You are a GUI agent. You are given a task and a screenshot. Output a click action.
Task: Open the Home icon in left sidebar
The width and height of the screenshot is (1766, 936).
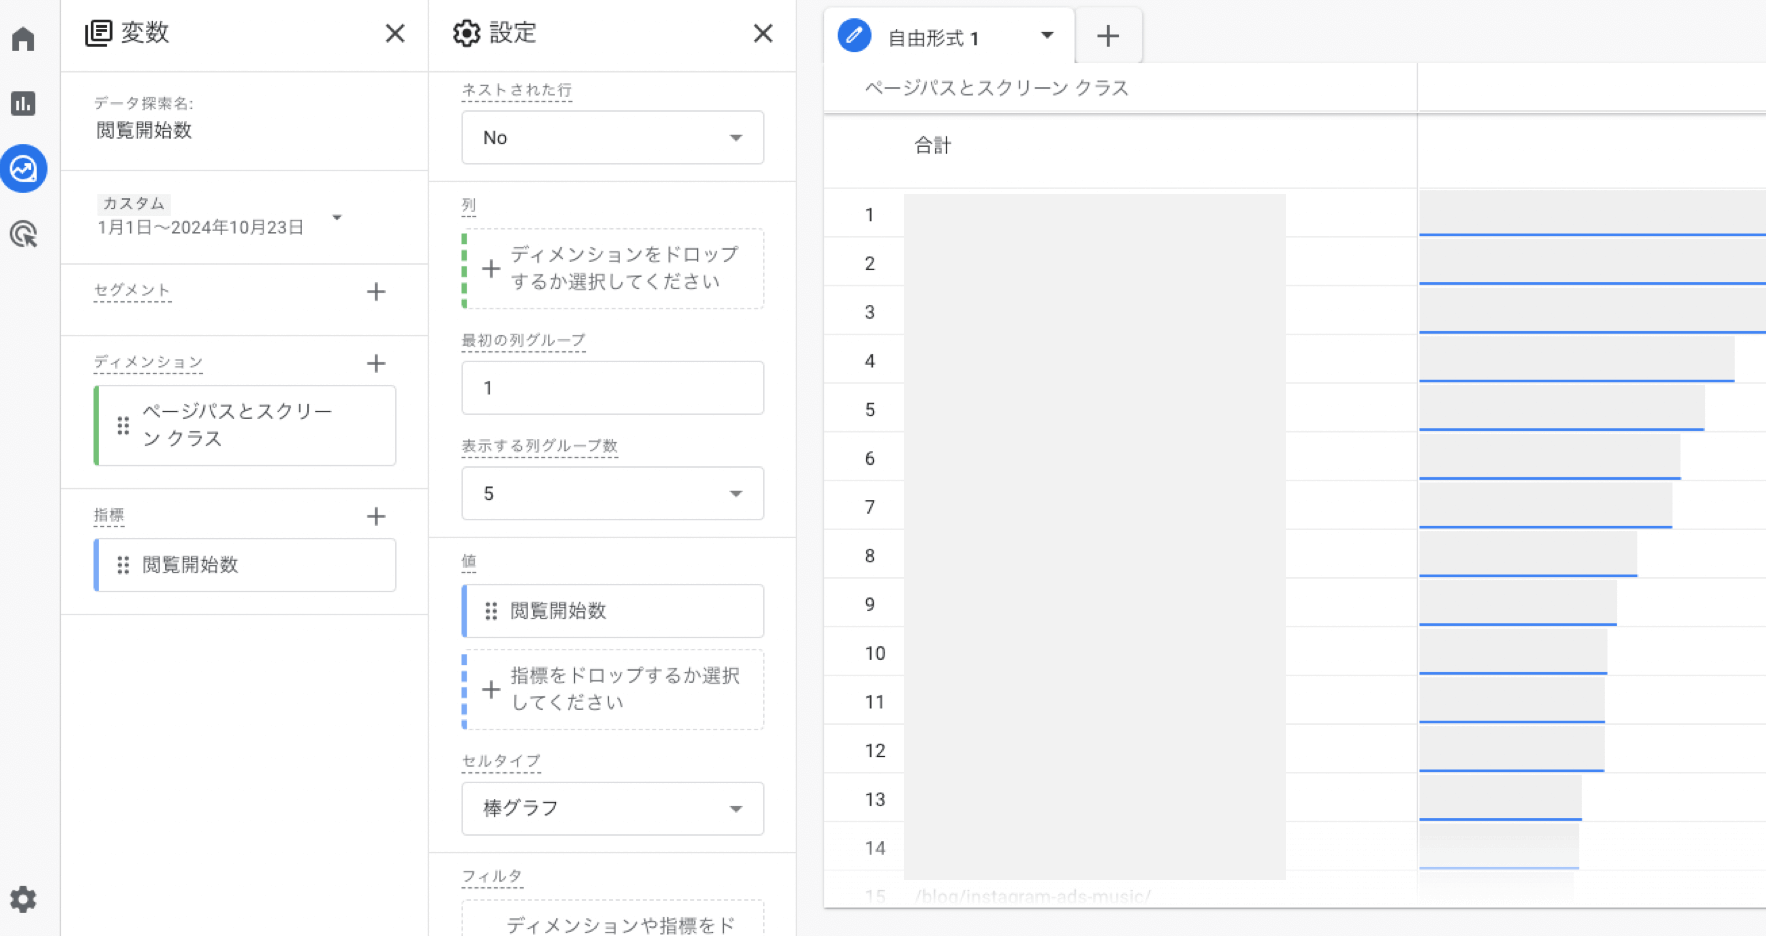tap(23, 39)
